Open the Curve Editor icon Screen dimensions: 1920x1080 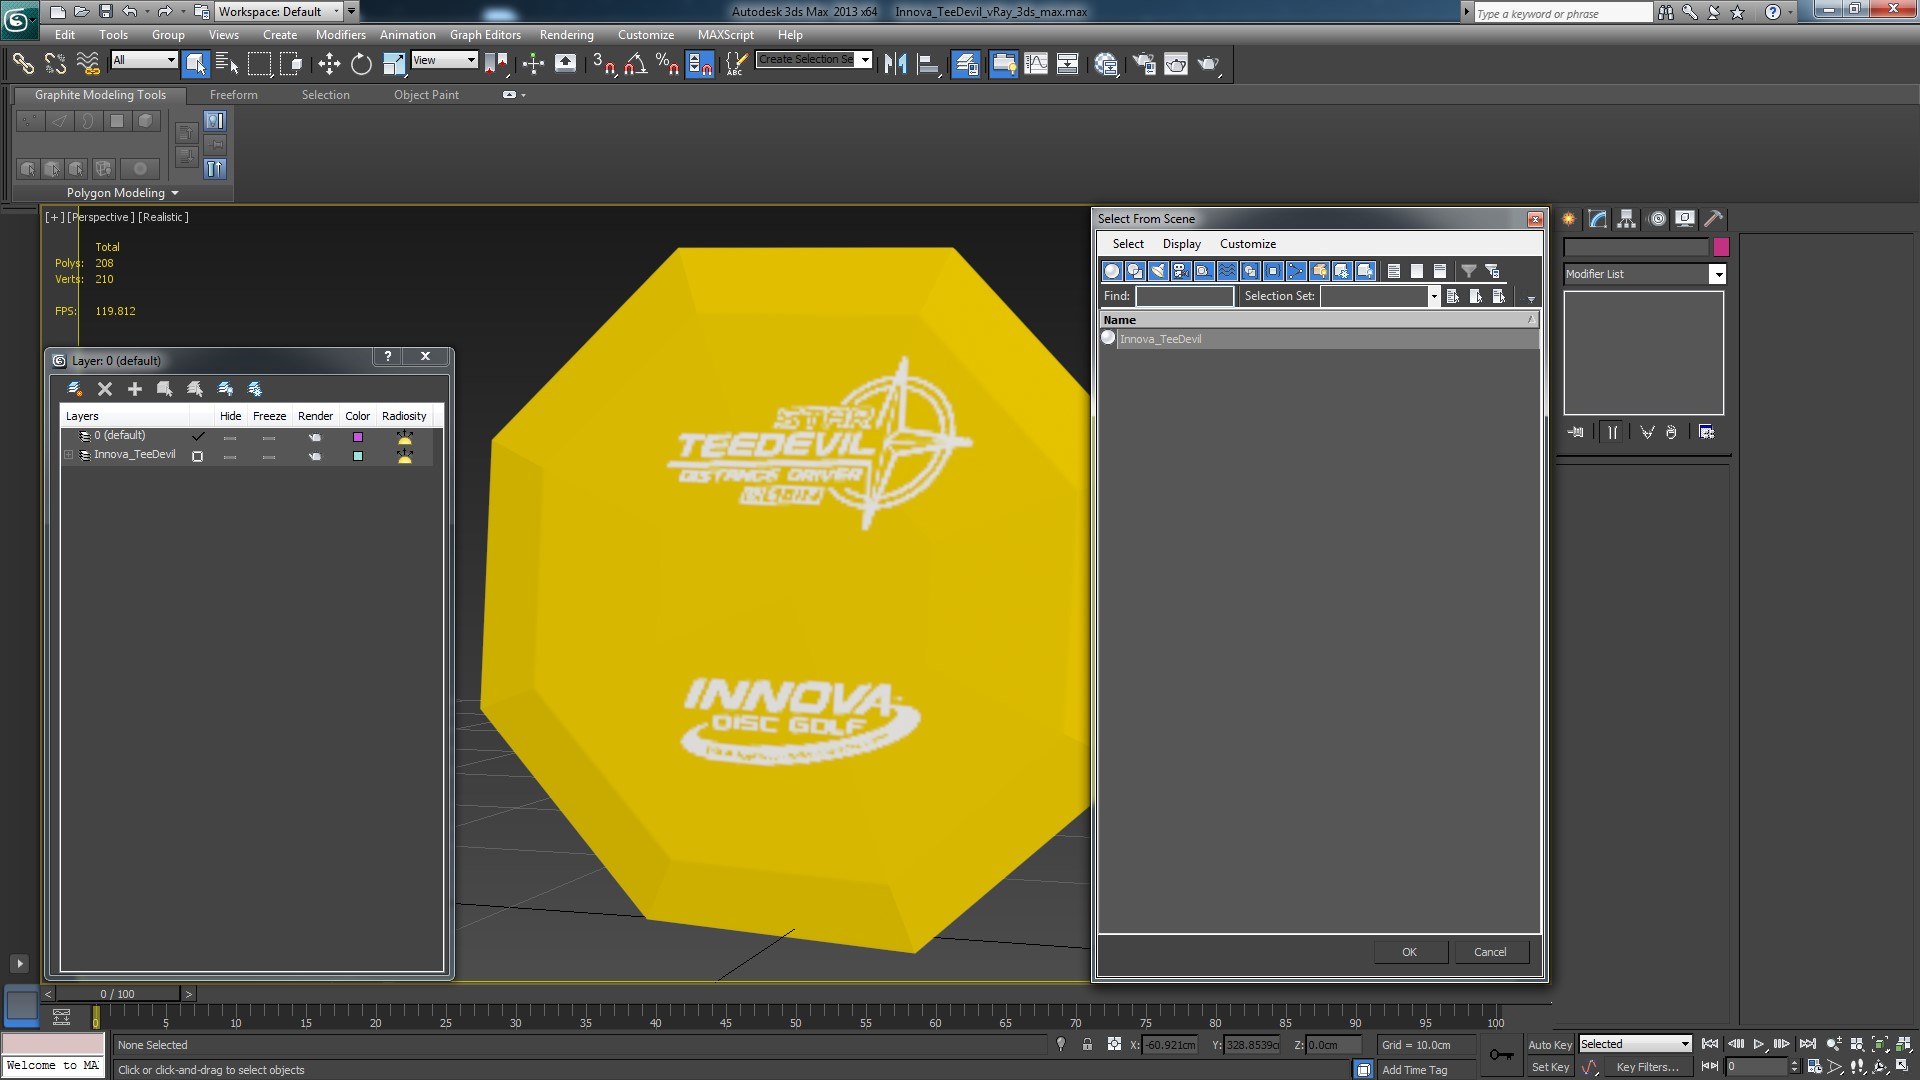click(x=1036, y=64)
